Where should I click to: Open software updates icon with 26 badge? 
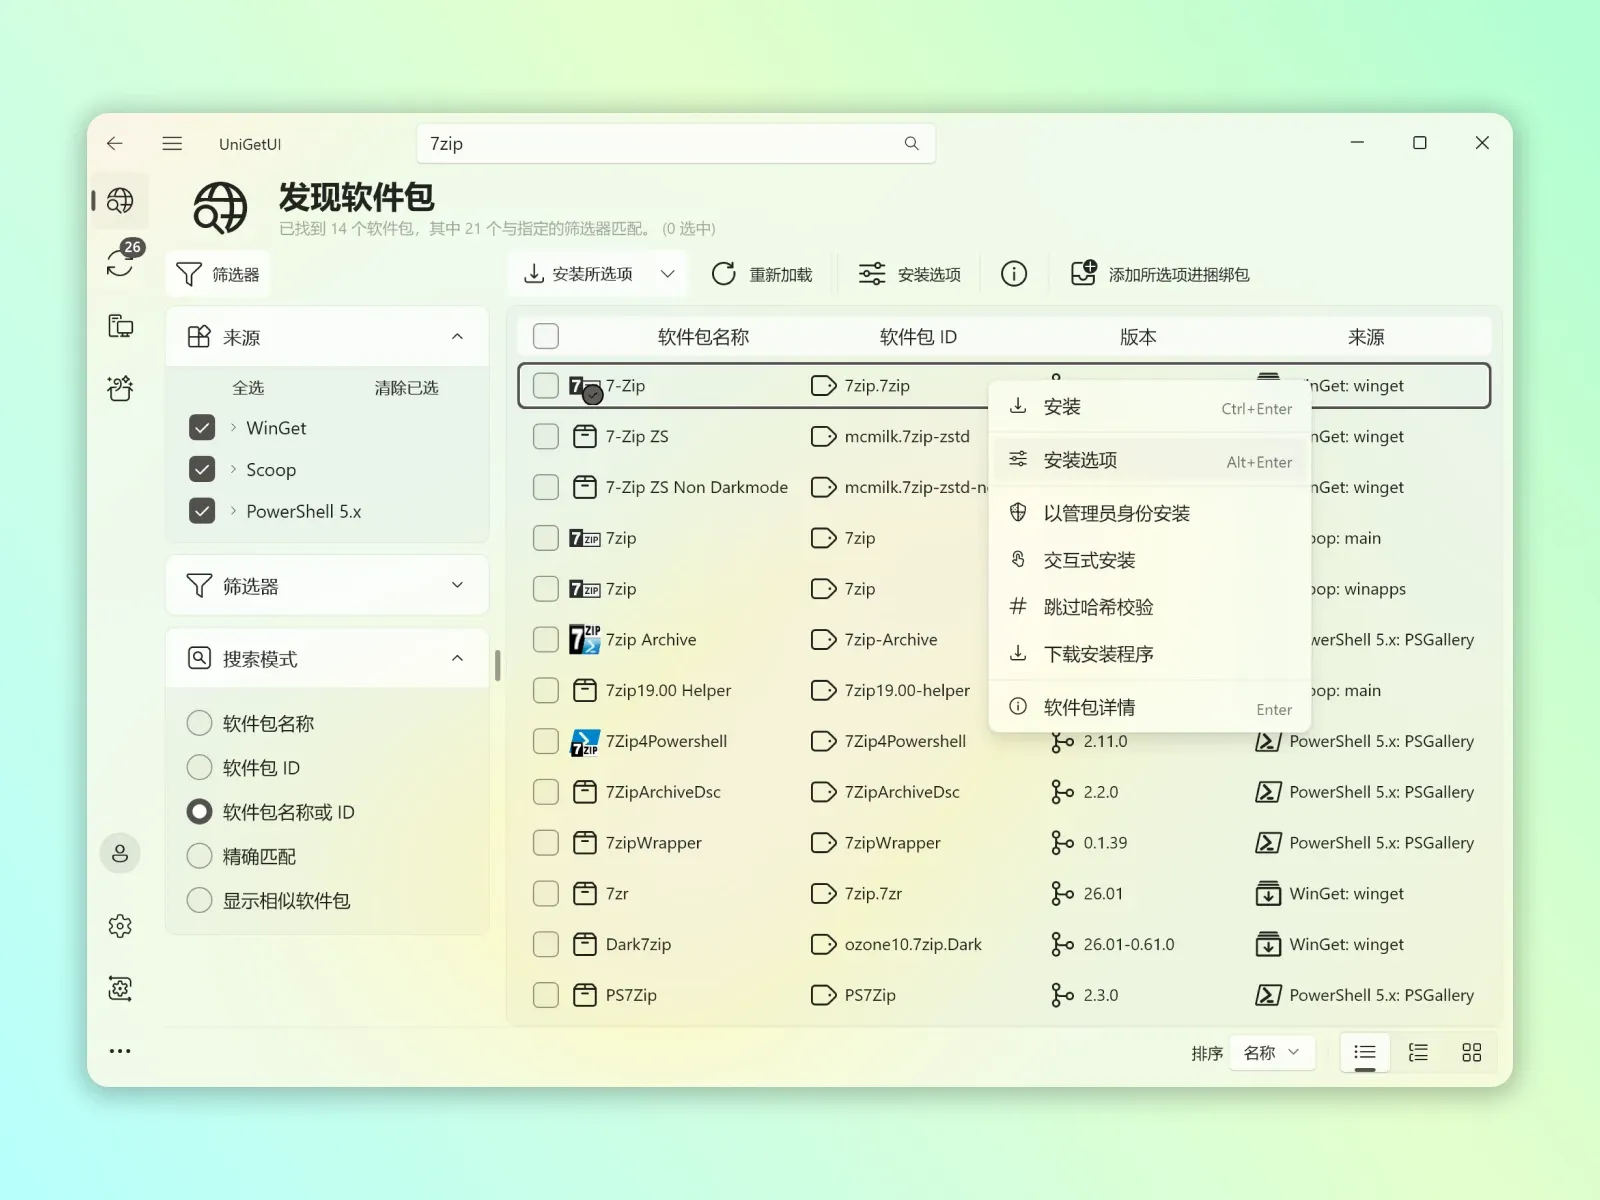tap(121, 262)
